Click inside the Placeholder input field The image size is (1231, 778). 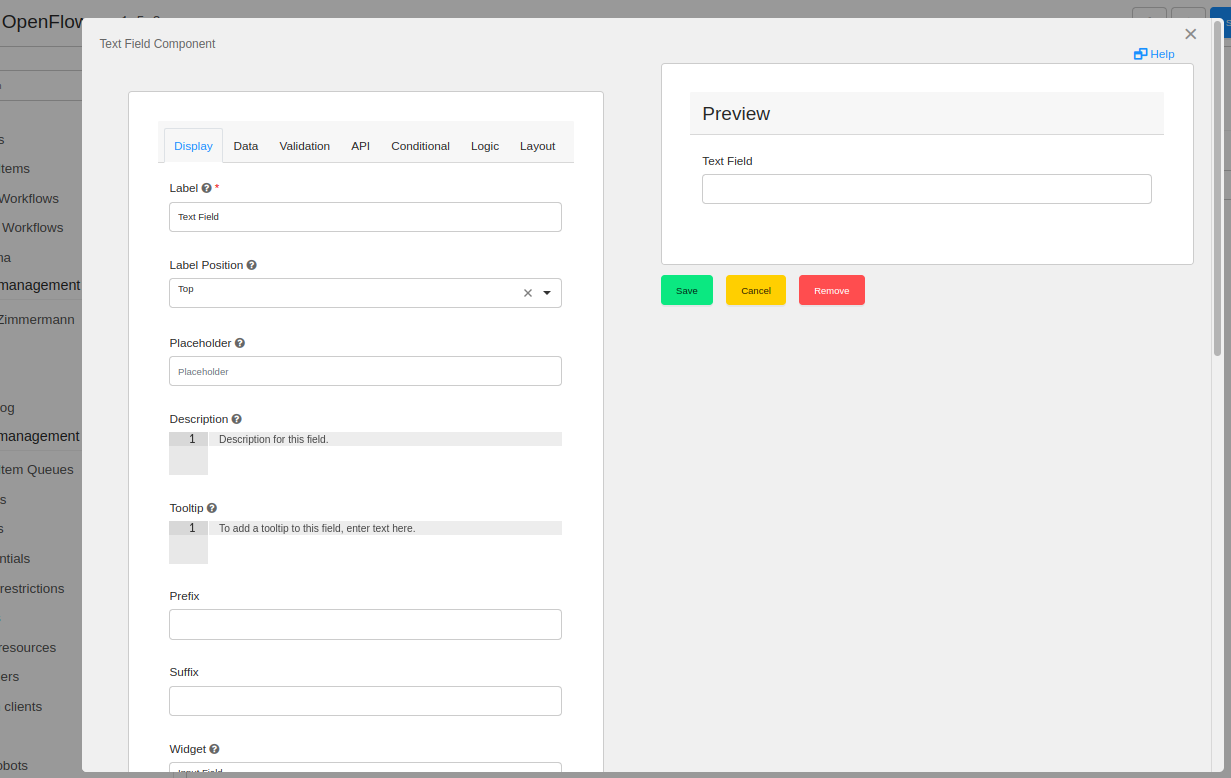[x=365, y=371]
